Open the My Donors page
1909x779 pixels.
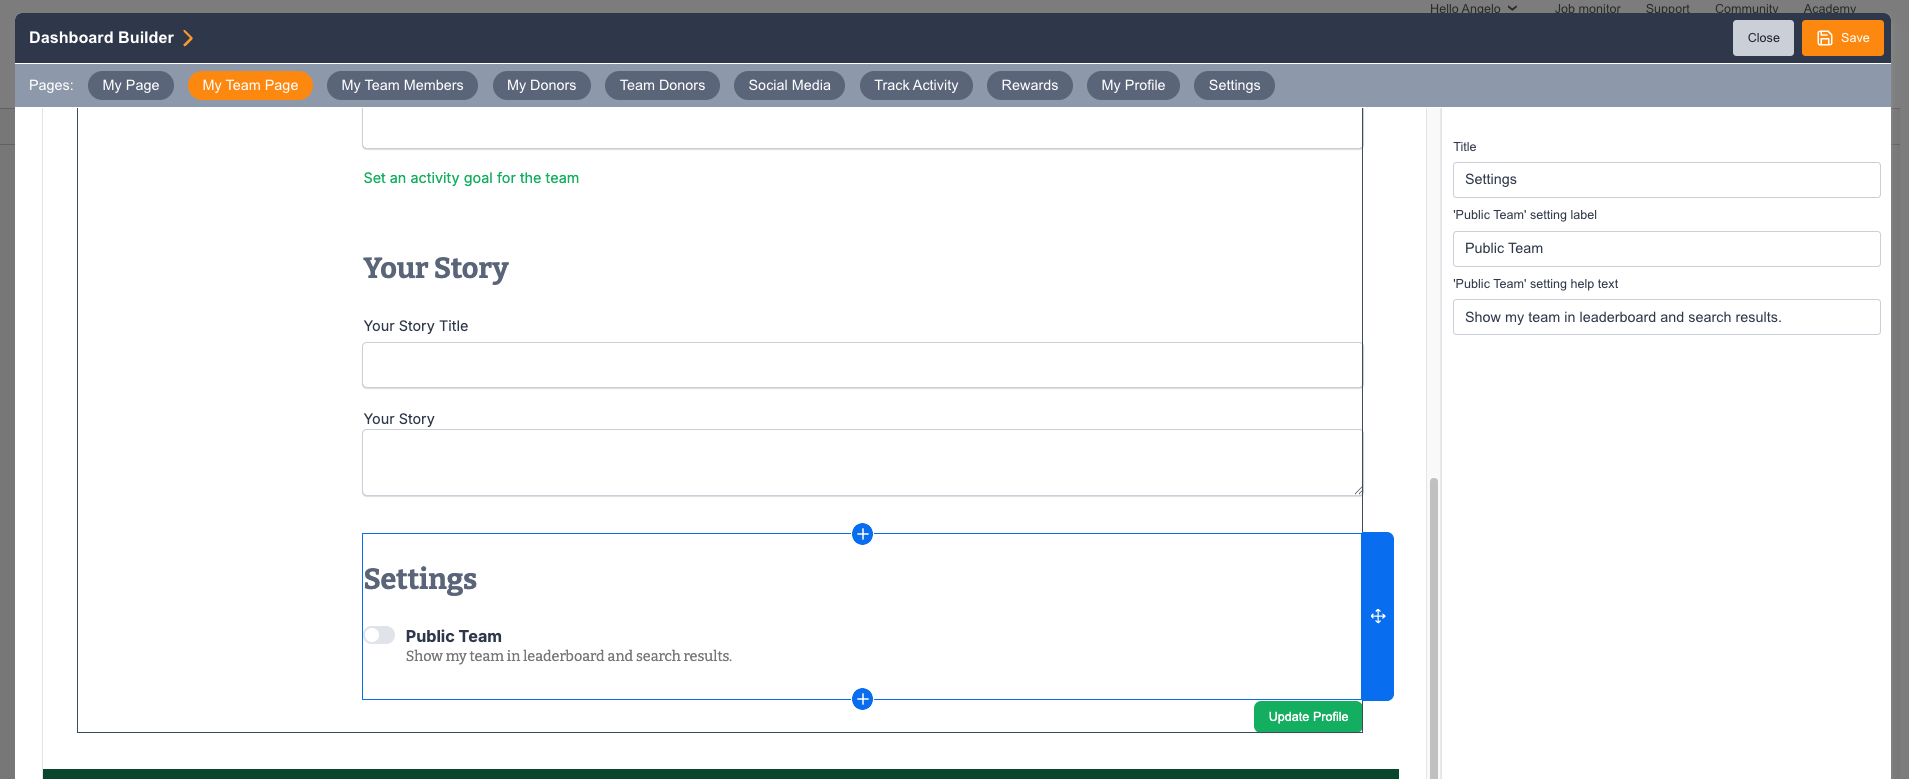point(541,85)
